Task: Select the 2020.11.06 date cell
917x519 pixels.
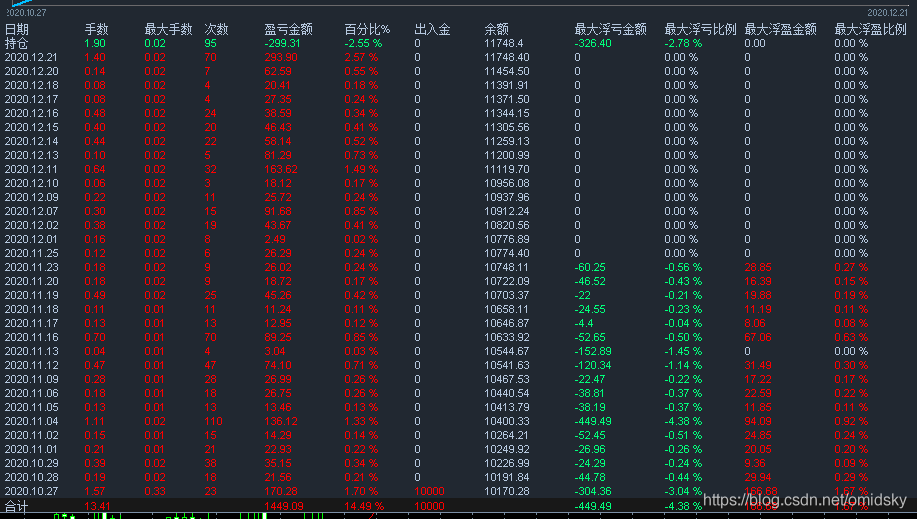Action: click(31, 394)
